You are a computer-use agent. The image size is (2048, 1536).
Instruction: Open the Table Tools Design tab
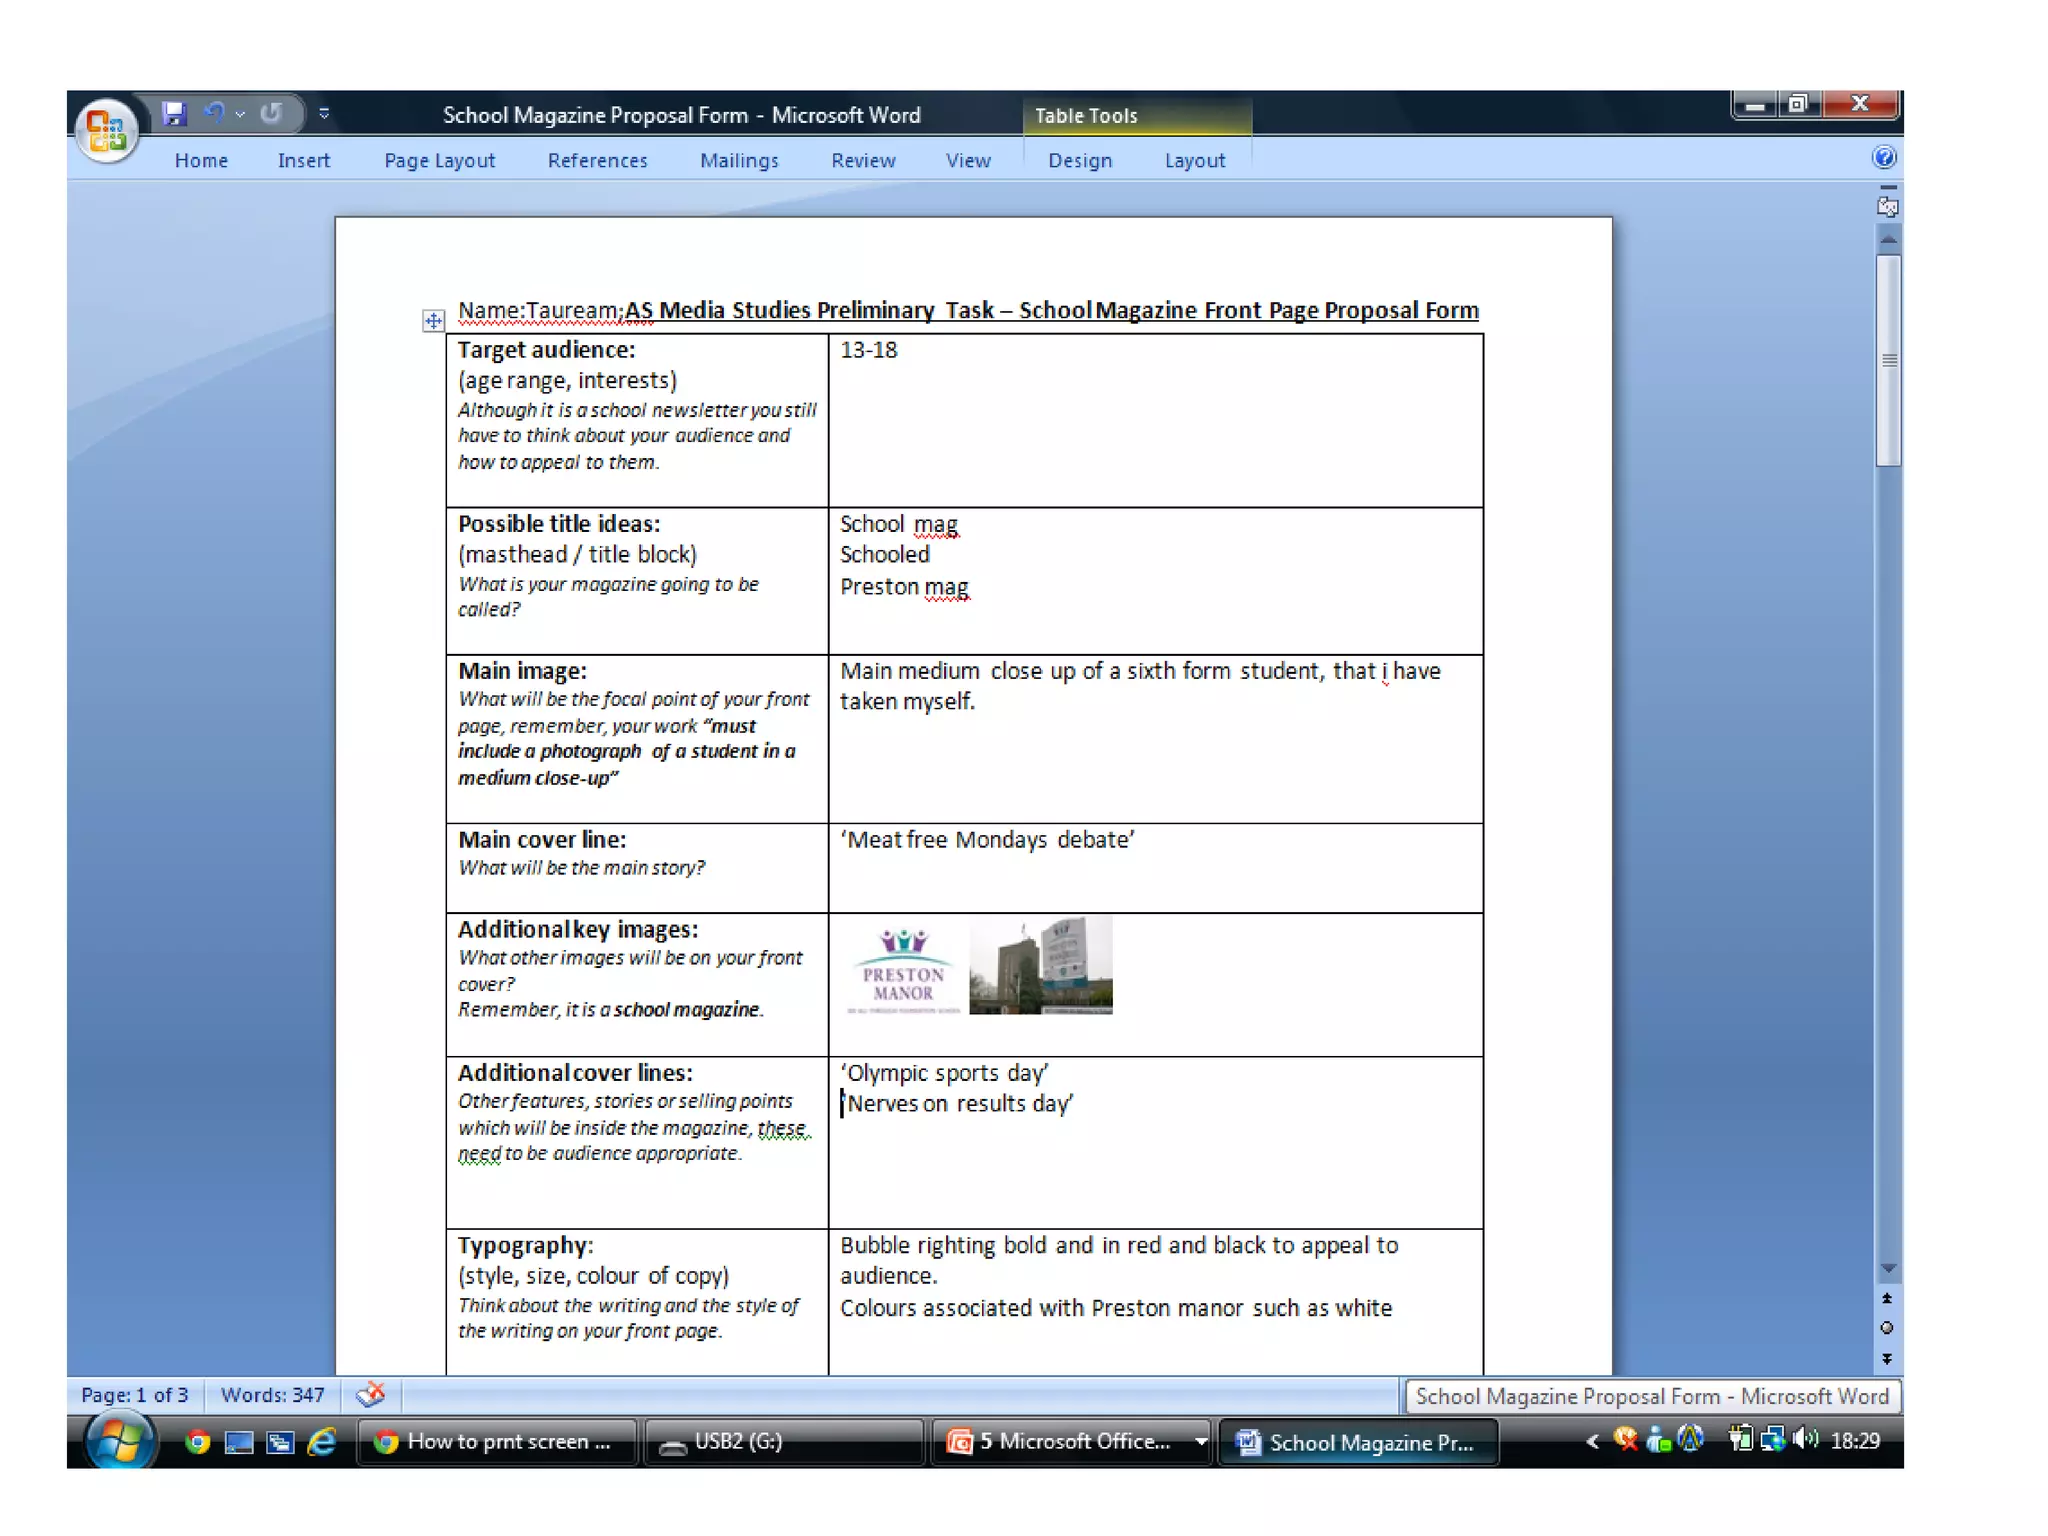tap(1079, 160)
